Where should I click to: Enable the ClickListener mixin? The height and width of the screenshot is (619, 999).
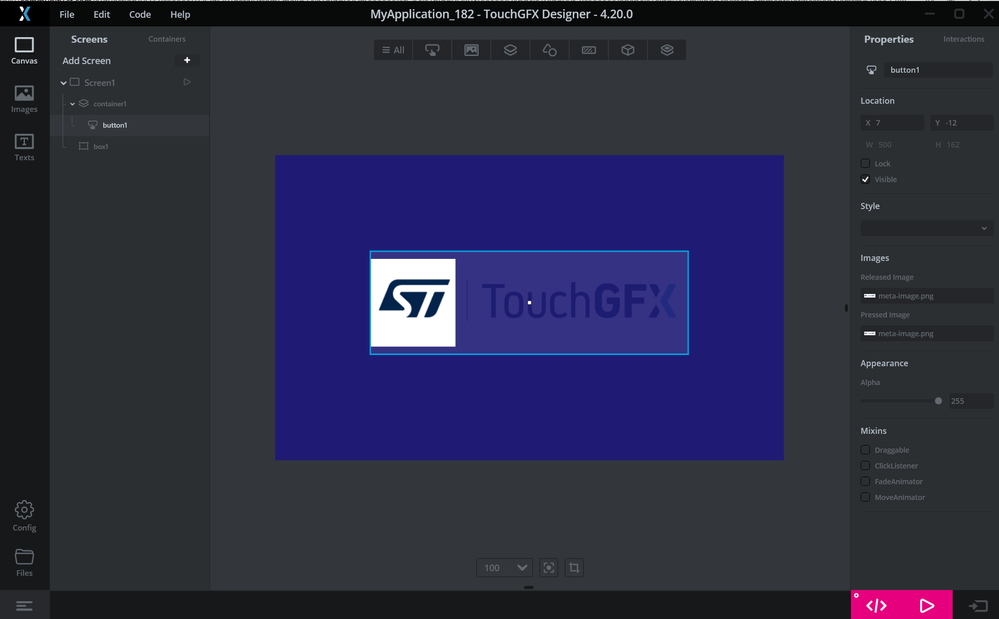(865, 466)
